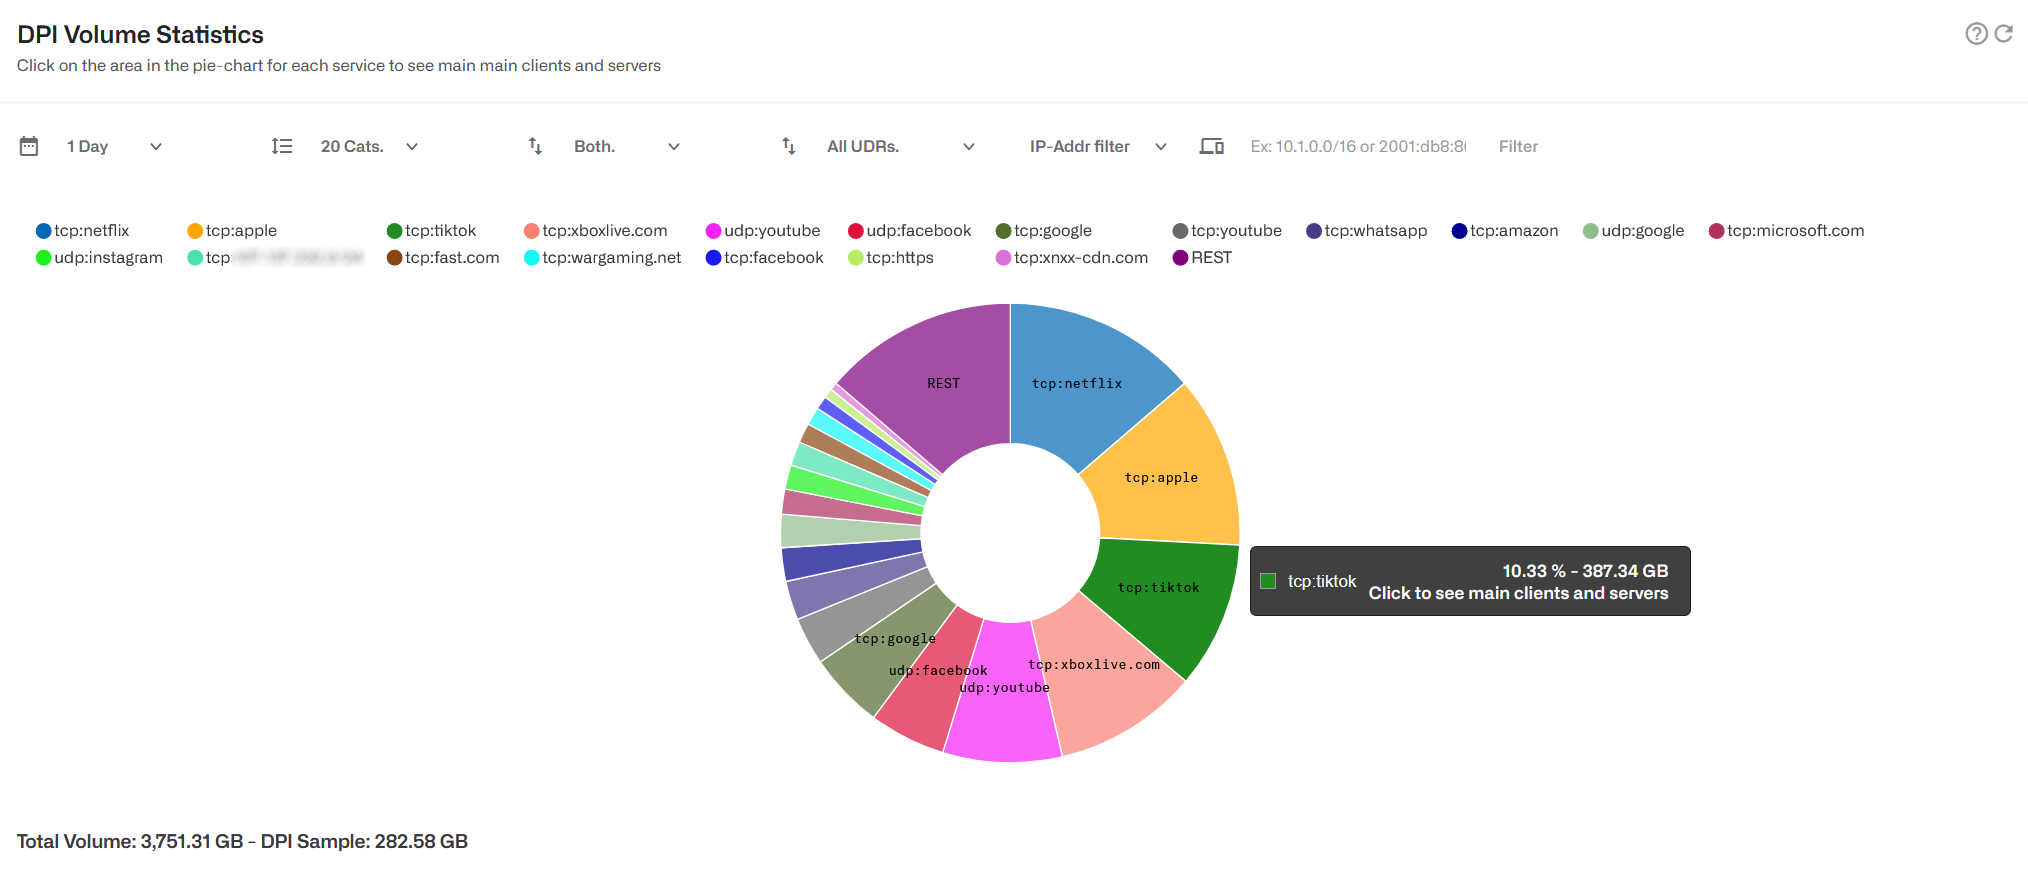Click the Filter button
The width and height of the screenshot is (2028, 869).
tap(1518, 146)
